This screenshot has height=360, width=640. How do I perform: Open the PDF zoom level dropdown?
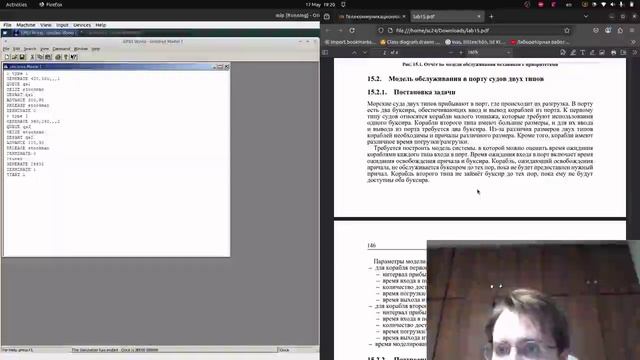(x=489, y=52)
